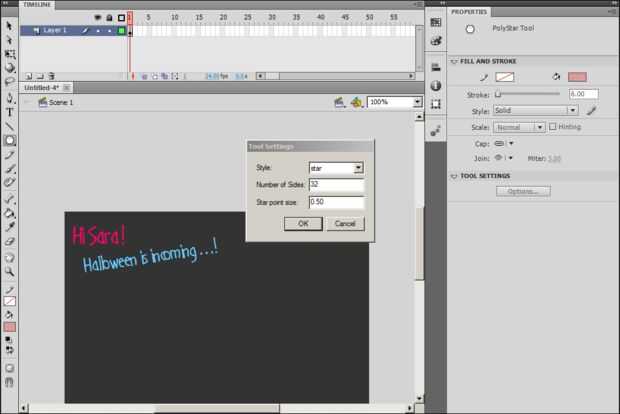Select the Selection arrow tool
This screenshot has width=620, height=414.
[9, 26]
